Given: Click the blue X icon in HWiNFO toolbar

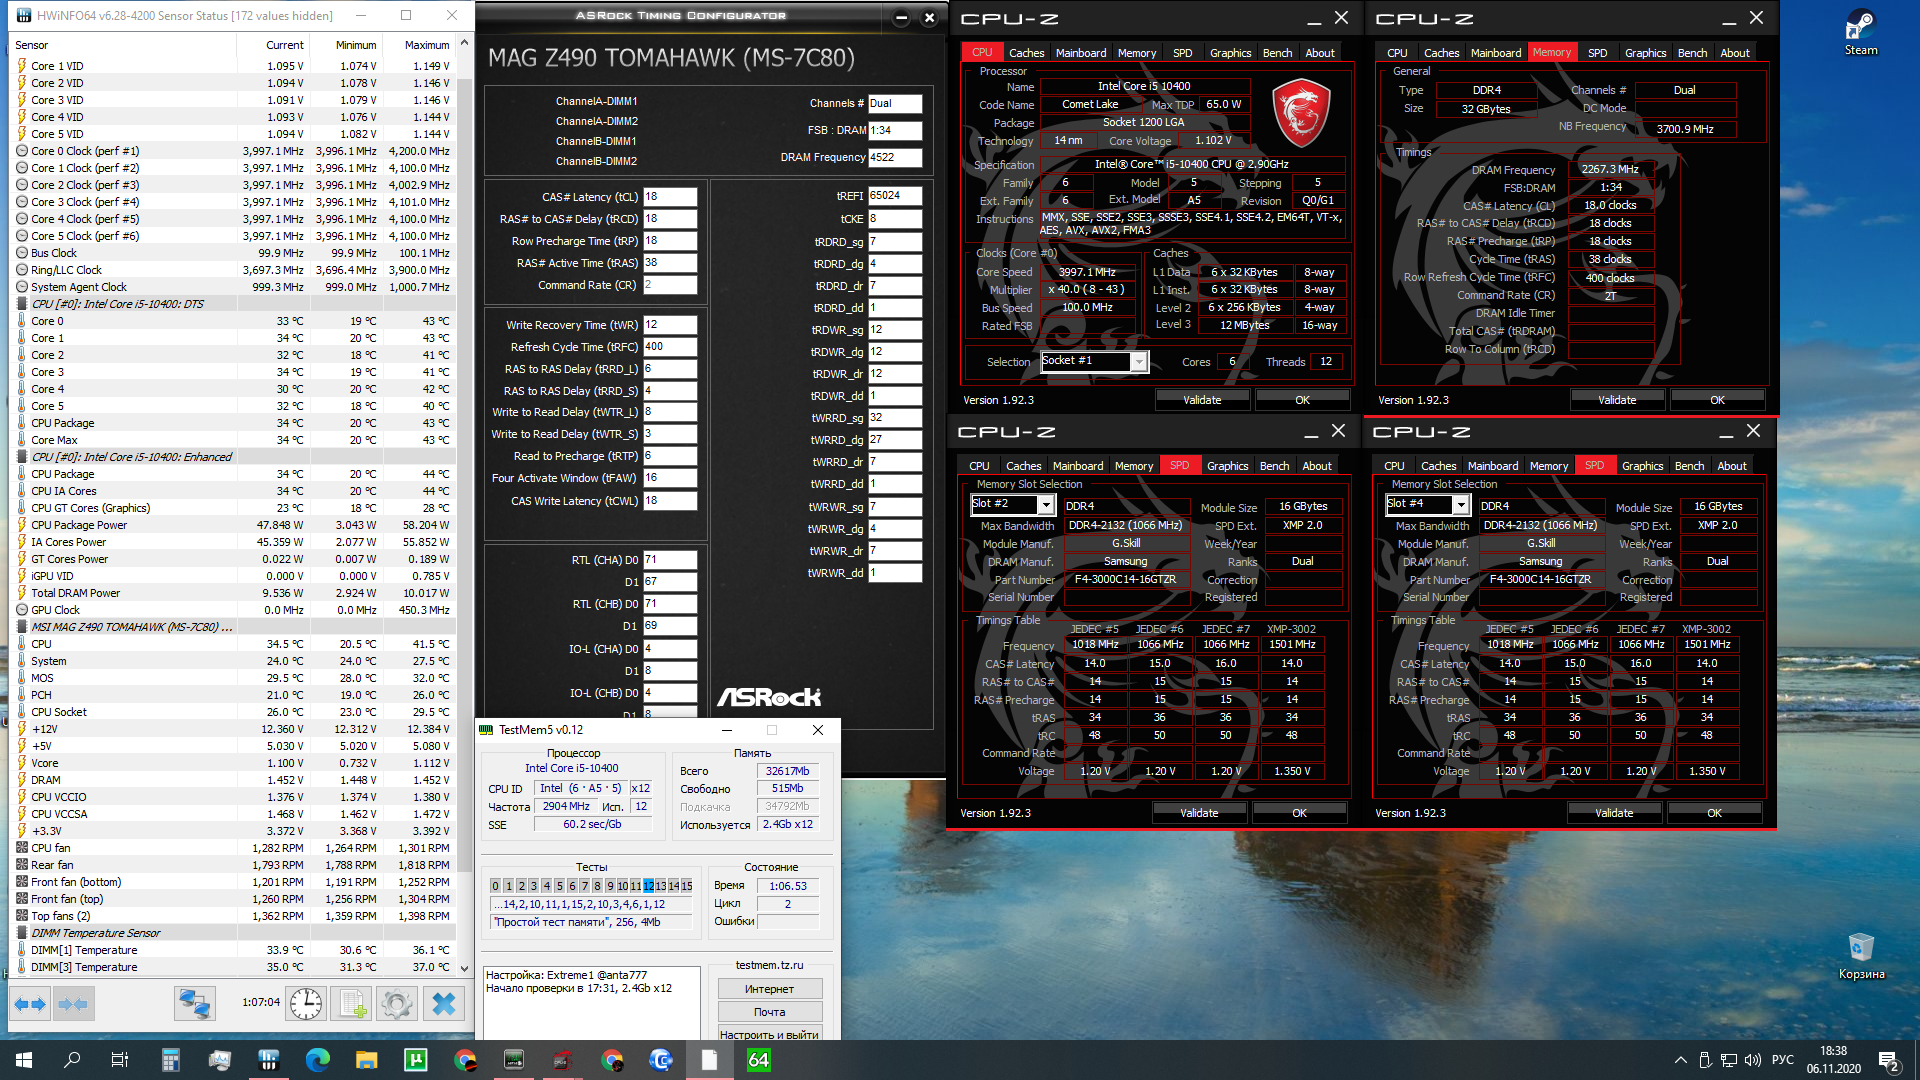Looking at the screenshot, I should (444, 1003).
